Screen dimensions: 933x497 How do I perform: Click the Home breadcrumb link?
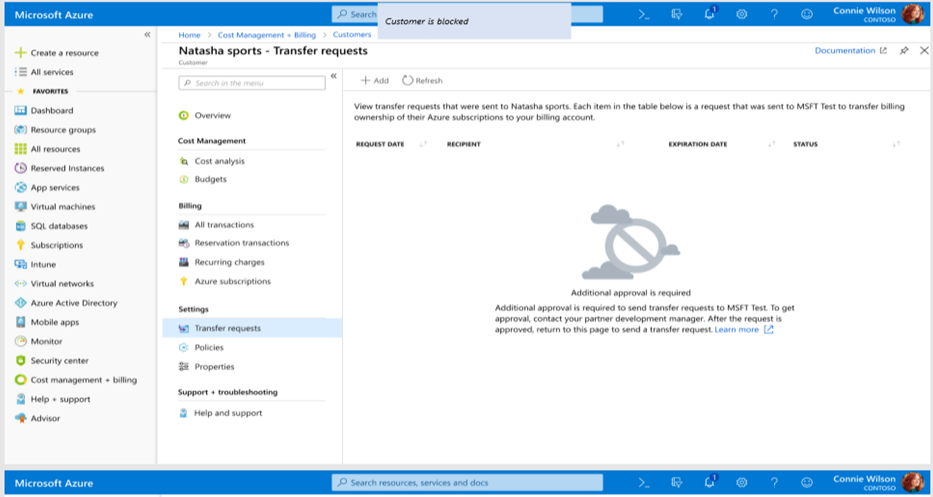tap(190, 35)
